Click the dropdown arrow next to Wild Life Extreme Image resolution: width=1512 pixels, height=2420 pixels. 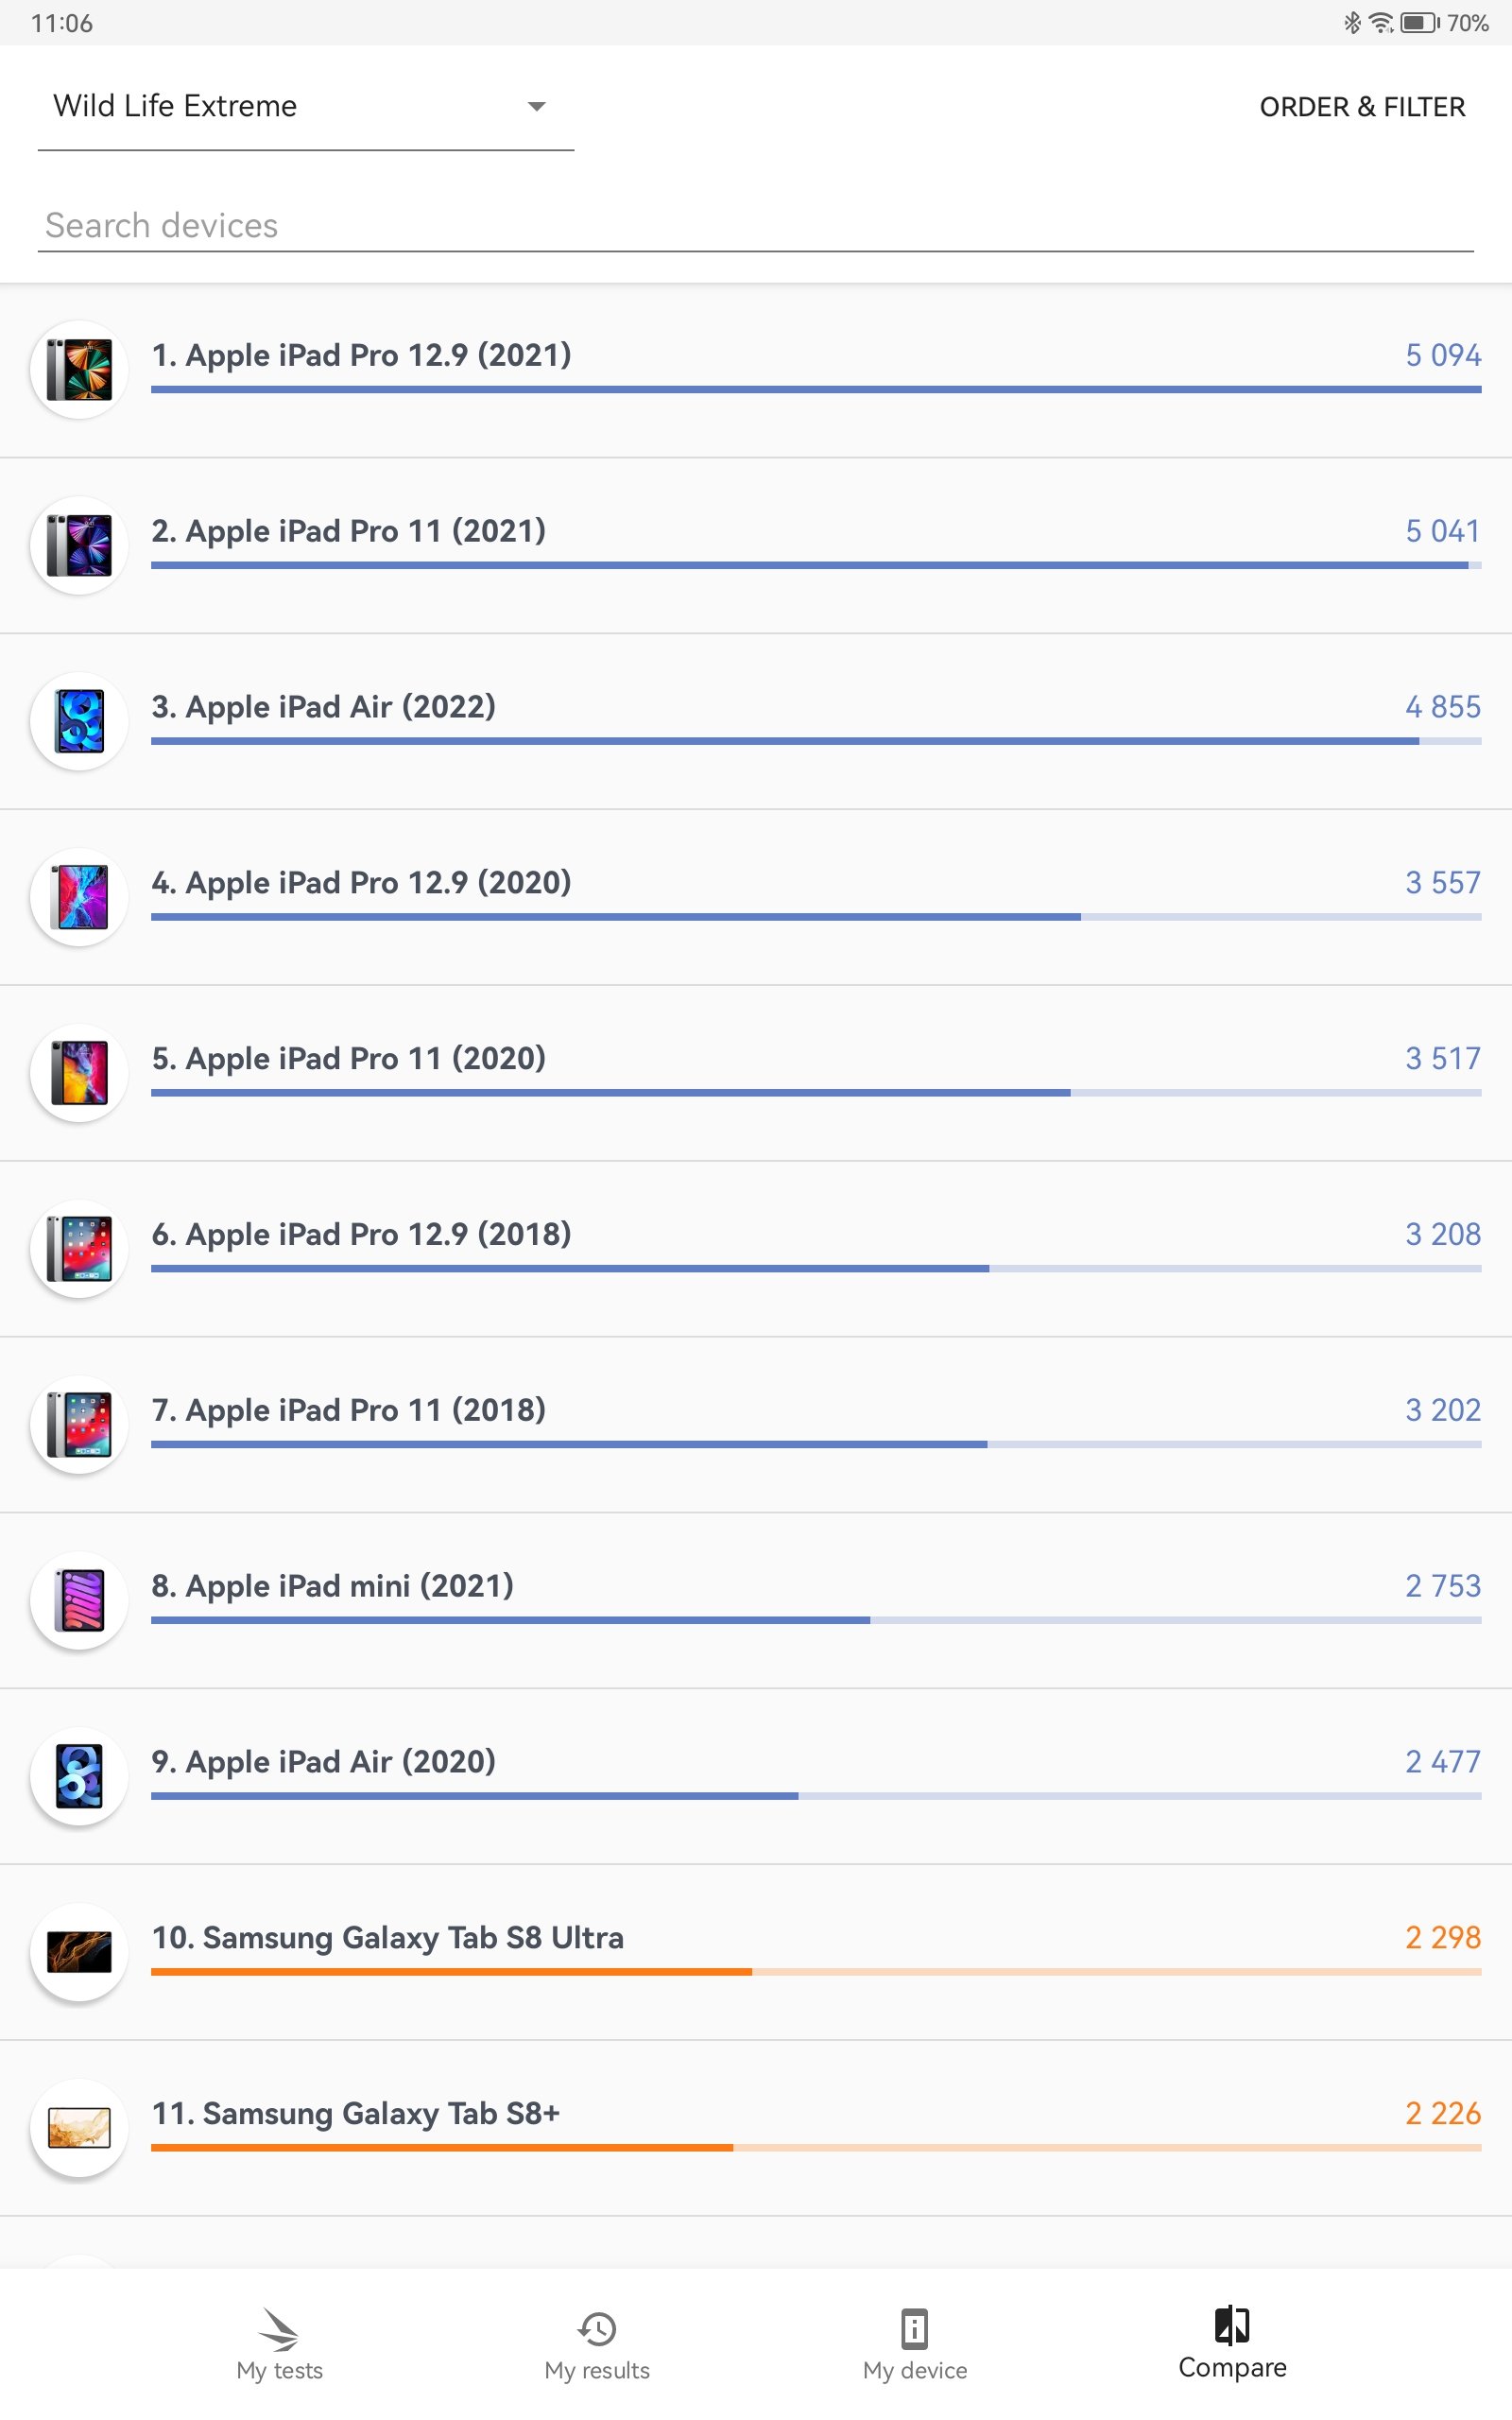(537, 106)
